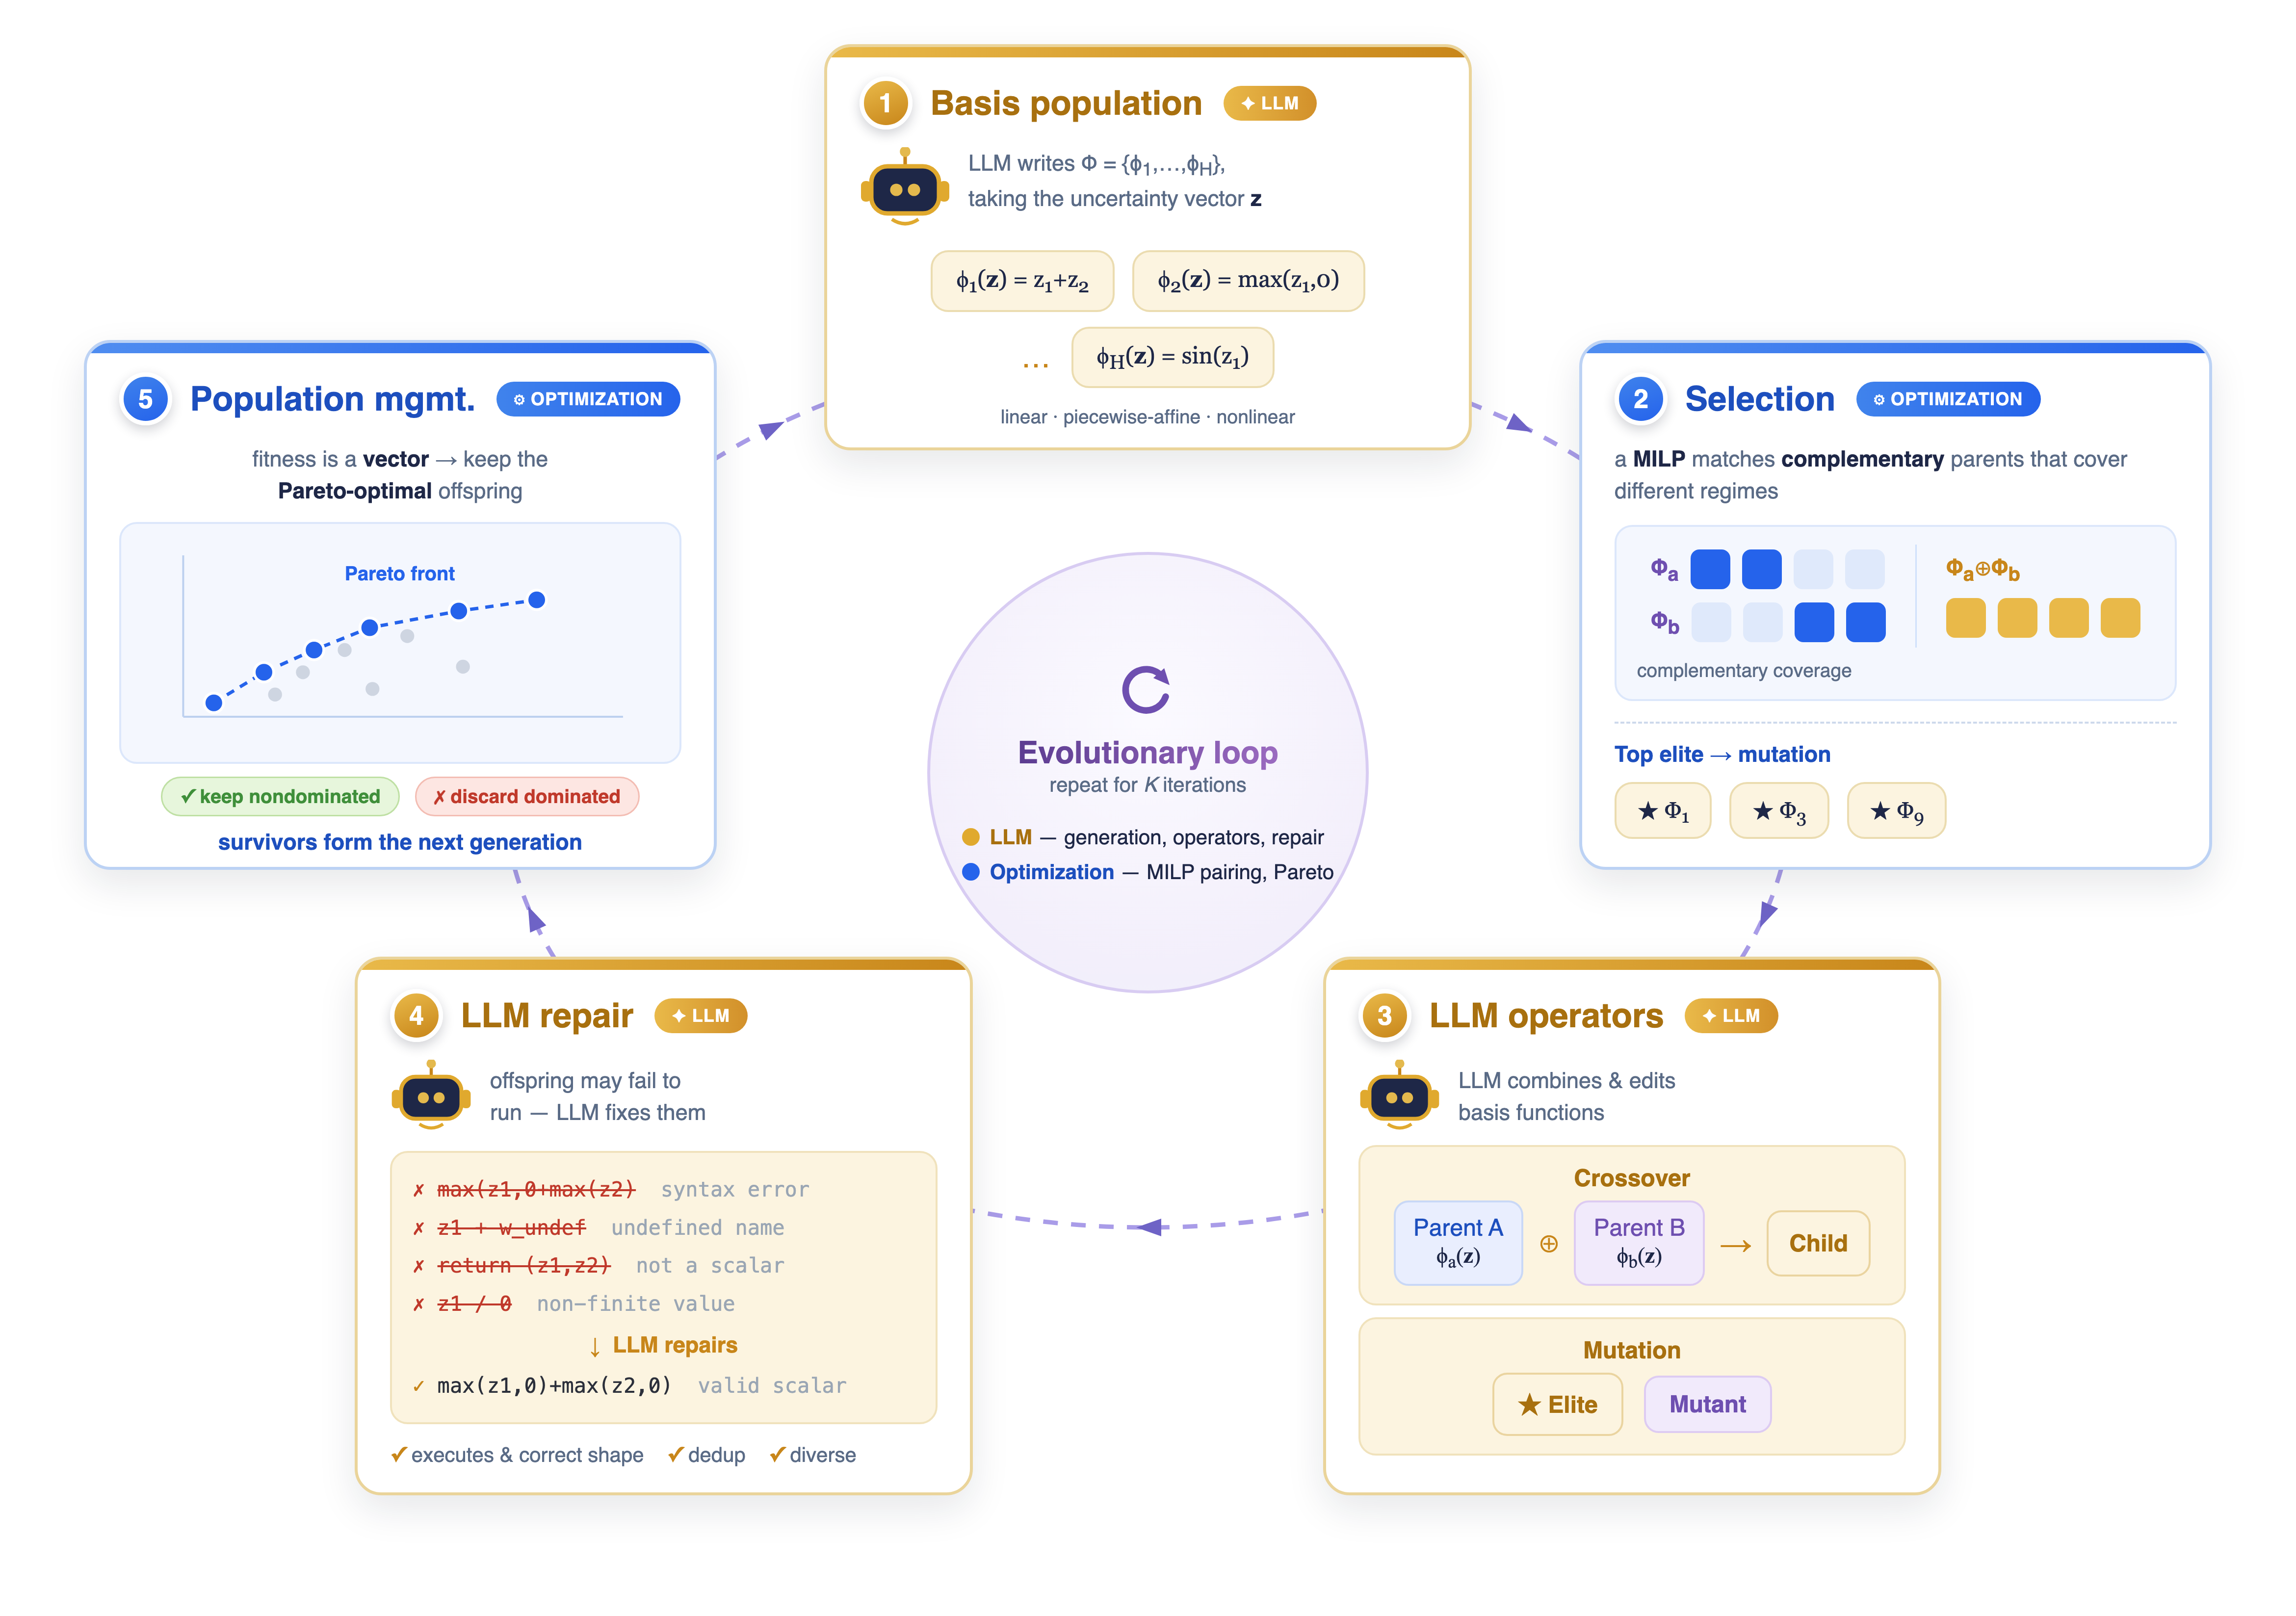Screen dimensions: 2296x1616
Task: Click the survivors form the next generation text
Action: coord(400,843)
